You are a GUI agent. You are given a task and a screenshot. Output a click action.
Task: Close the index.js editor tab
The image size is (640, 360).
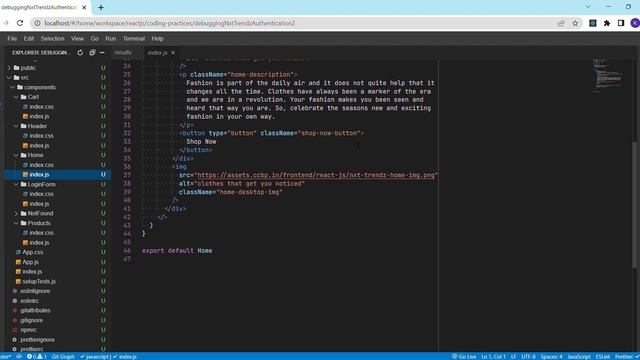click(173, 53)
